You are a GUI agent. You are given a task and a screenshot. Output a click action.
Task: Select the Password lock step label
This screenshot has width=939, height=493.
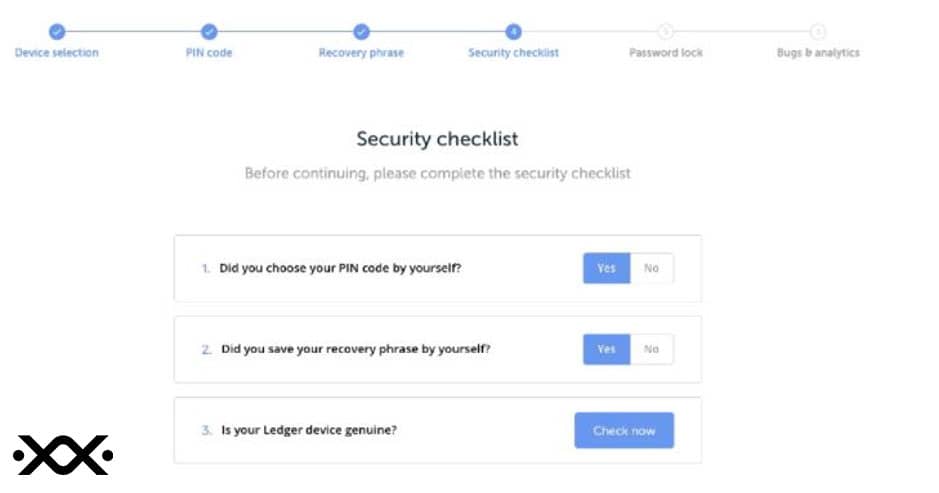666,53
